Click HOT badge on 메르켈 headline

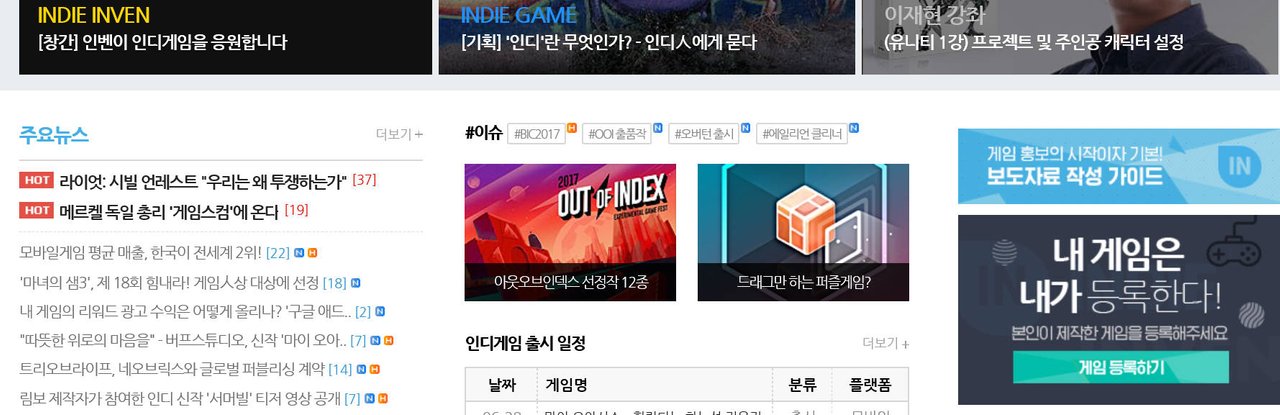tap(36, 210)
